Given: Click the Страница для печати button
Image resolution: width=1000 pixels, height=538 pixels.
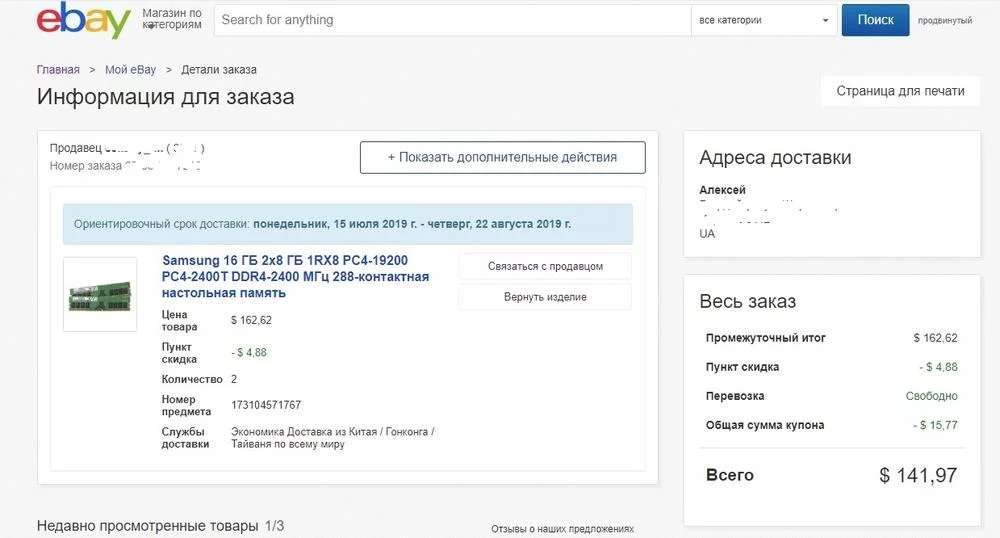Looking at the screenshot, I should tap(900, 91).
